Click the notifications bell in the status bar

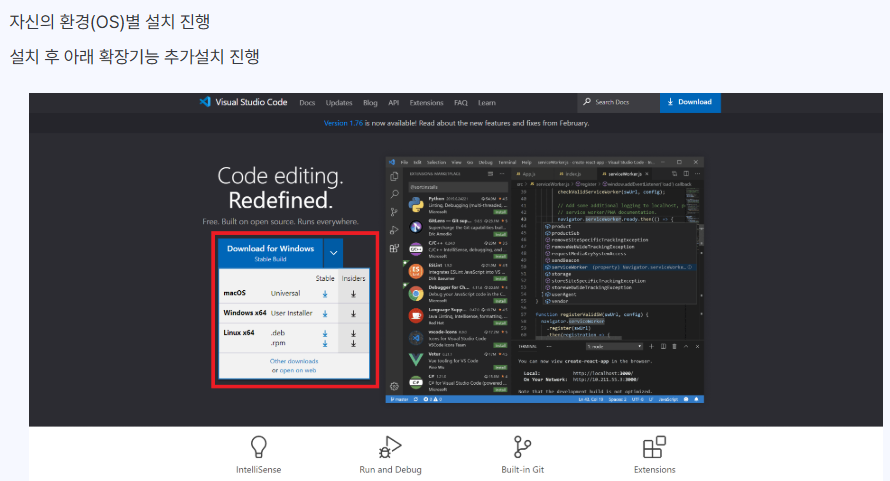click(696, 399)
